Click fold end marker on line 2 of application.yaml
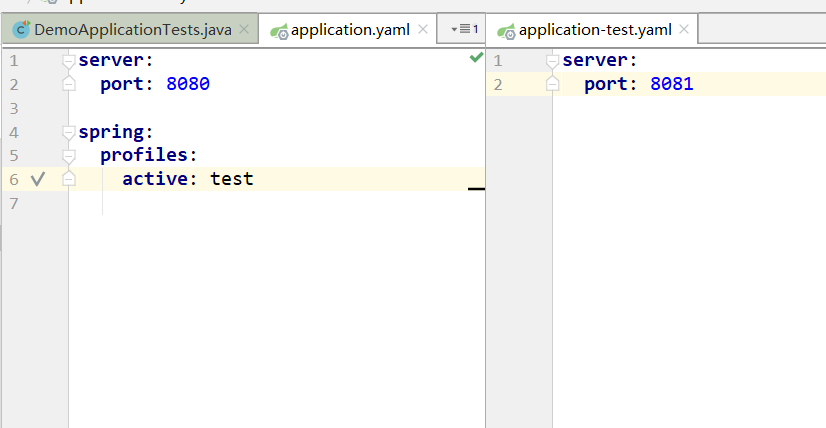 [x=68, y=84]
